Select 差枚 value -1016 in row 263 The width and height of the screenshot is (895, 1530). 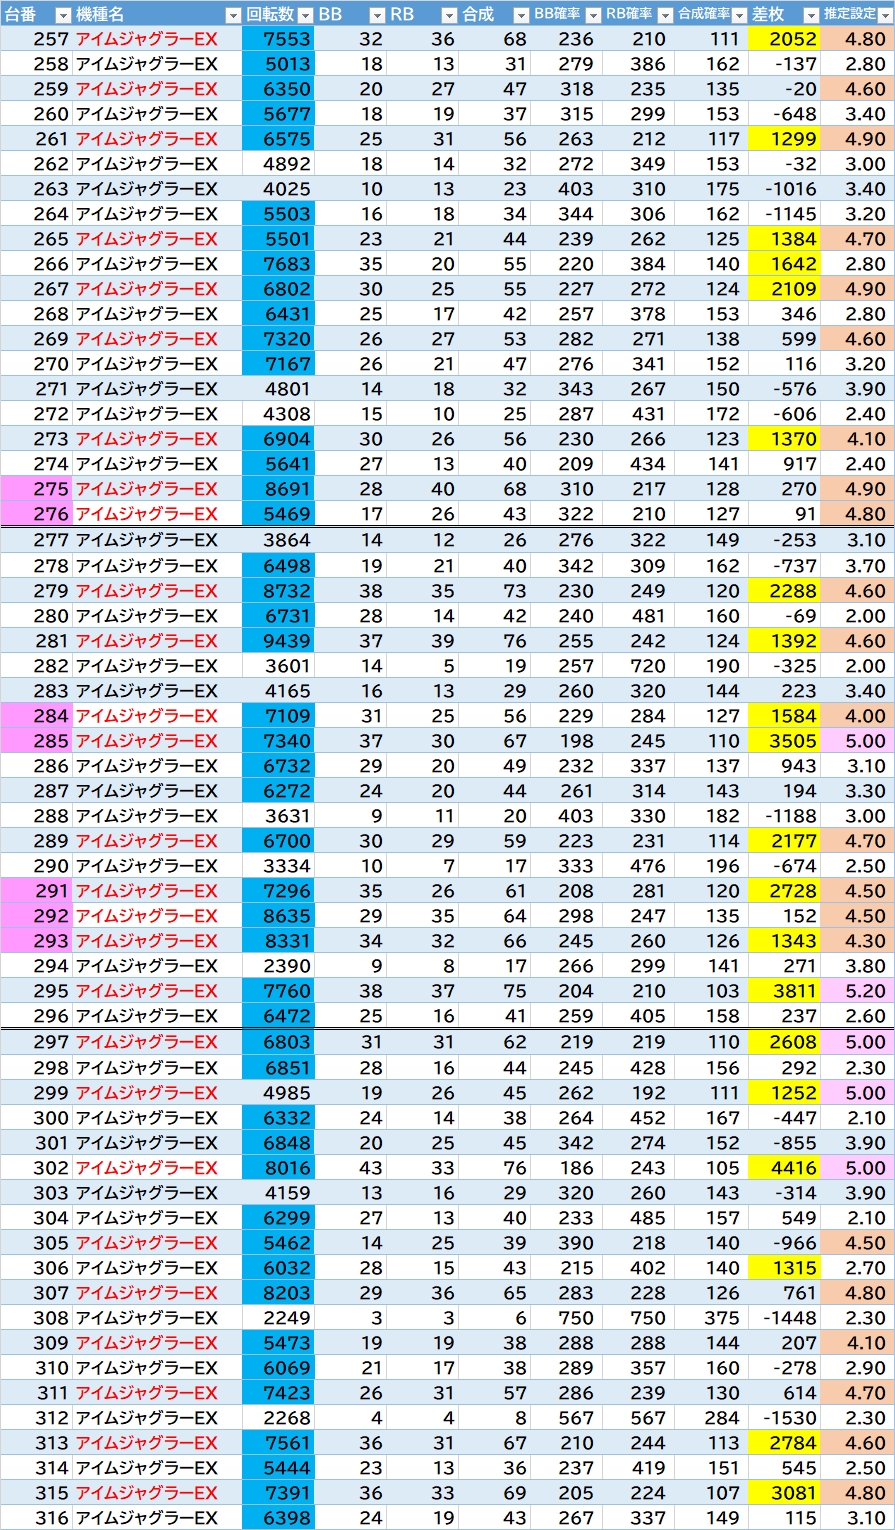point(783,189)
